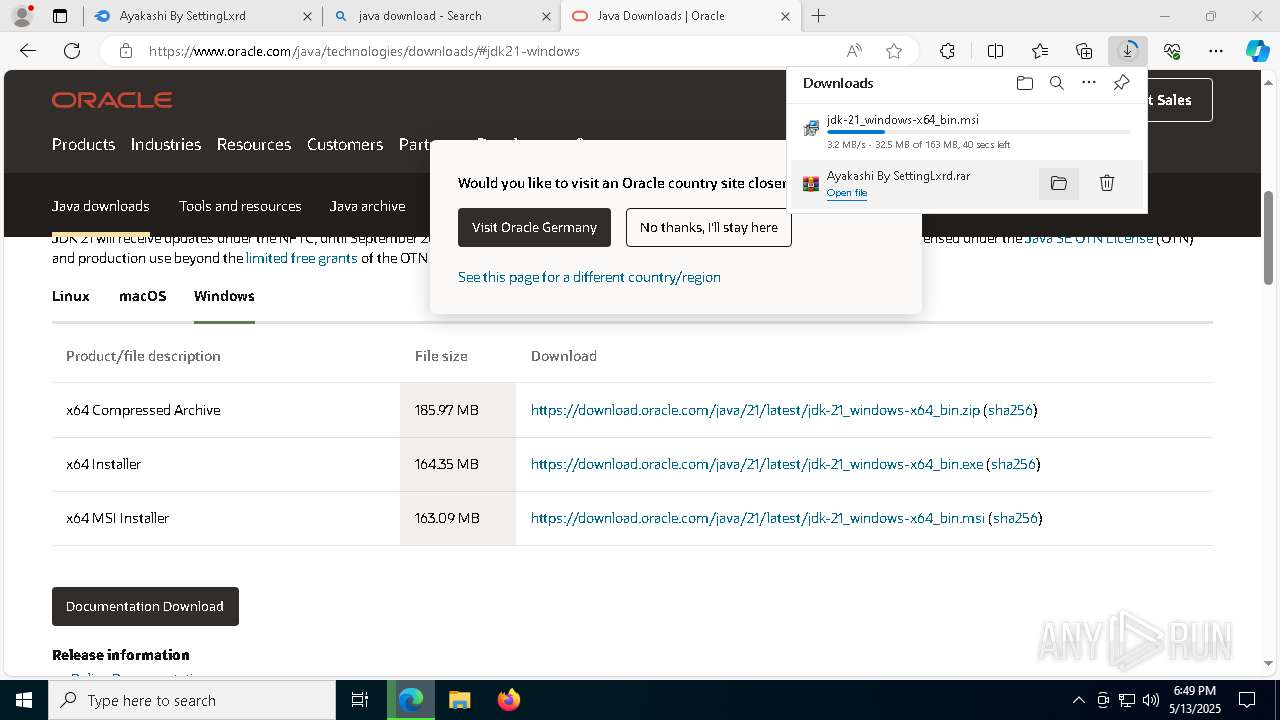Show hidden system tray icons
This screenshot has width=1280, height=720.
[1078, 700]
